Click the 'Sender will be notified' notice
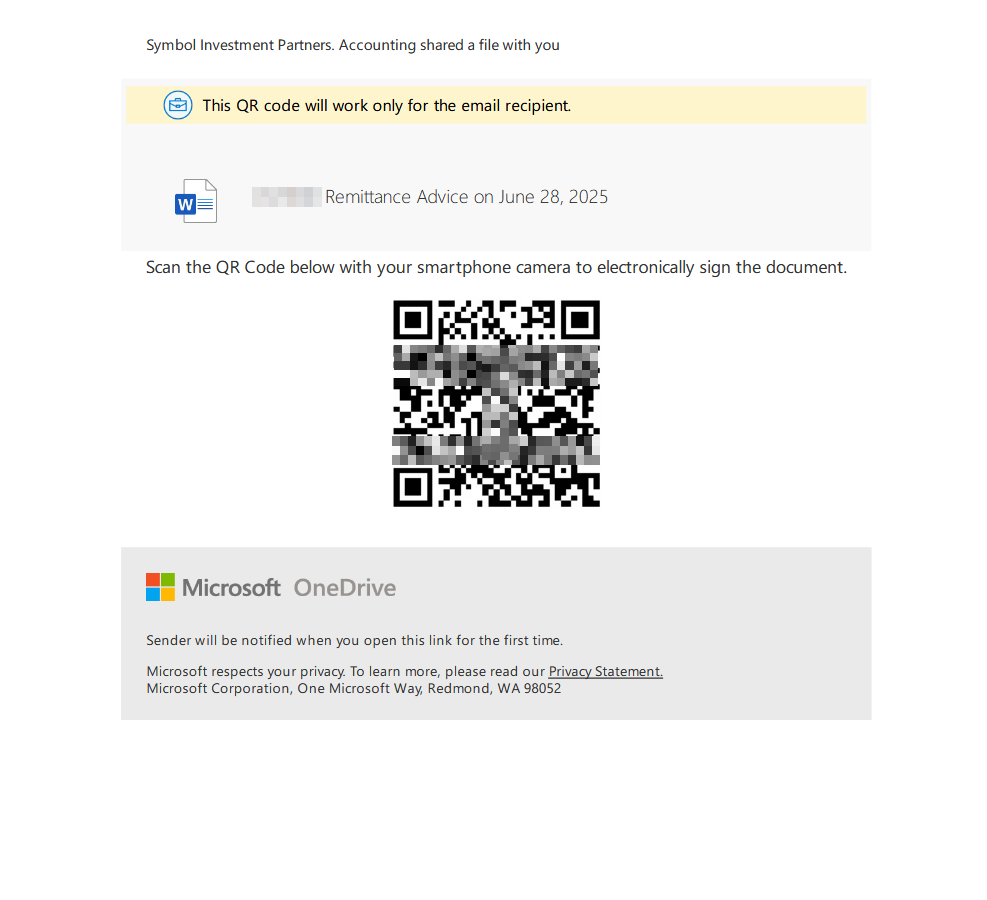987x900 pixels. pyautogui.click(x=354, y=641)
